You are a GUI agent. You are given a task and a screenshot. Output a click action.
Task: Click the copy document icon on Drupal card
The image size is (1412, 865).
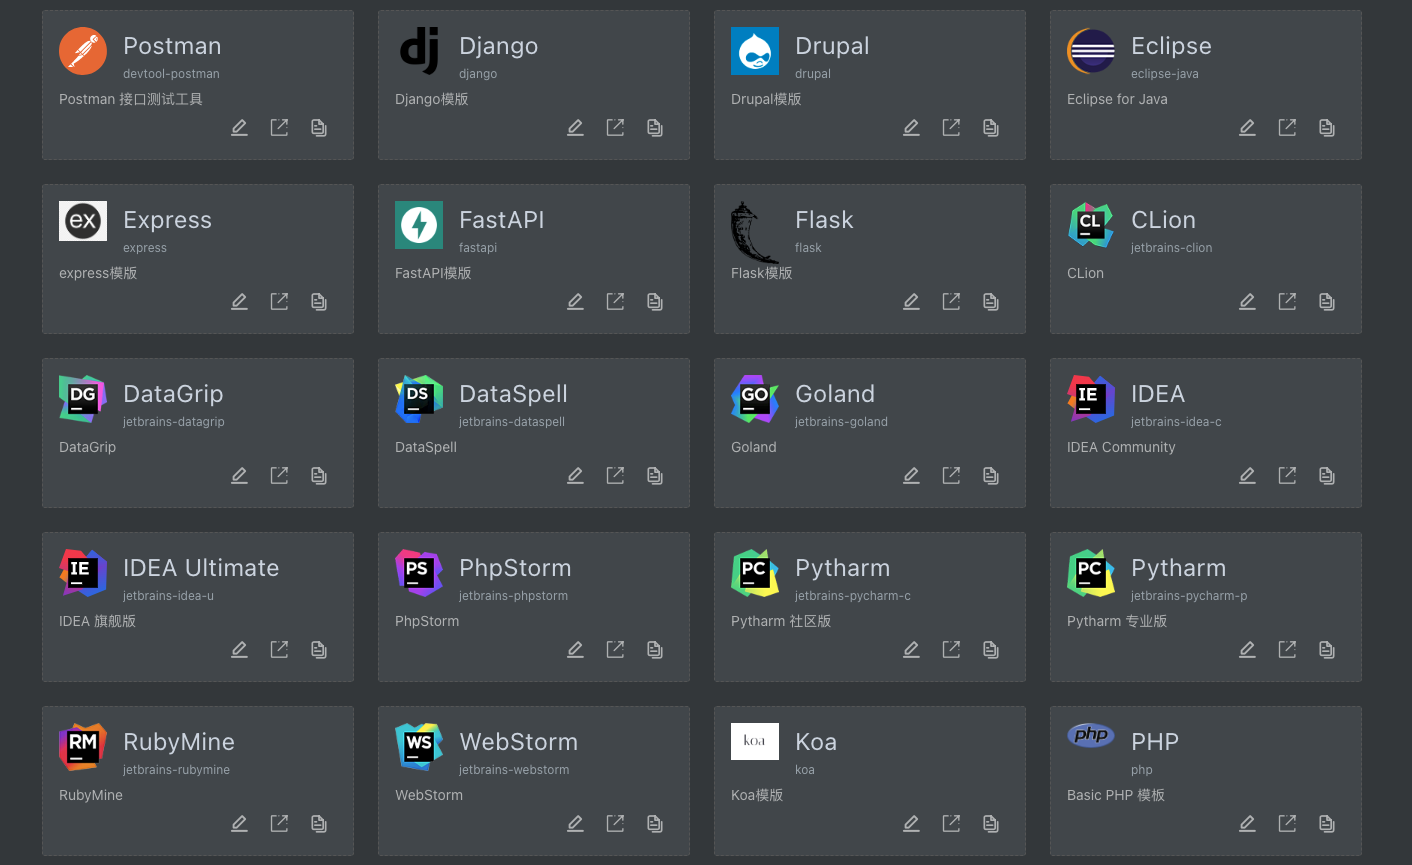[991, 128]
